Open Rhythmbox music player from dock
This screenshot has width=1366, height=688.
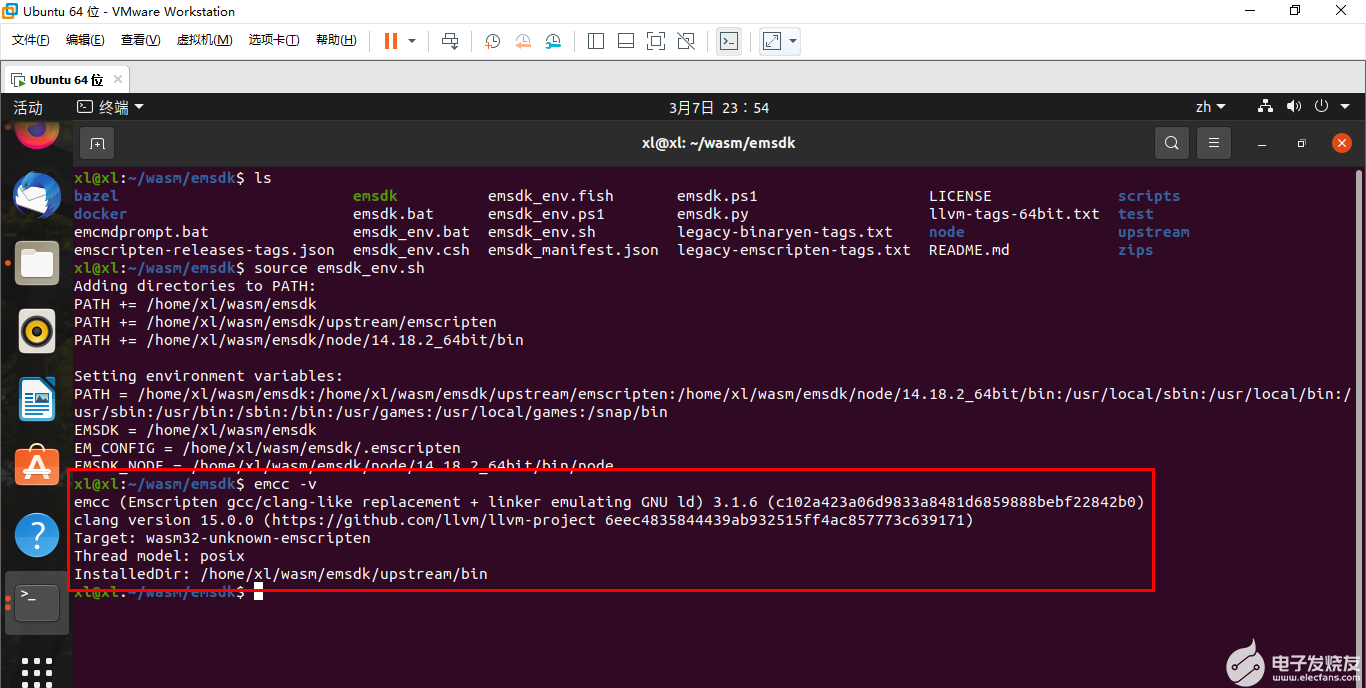37,331
